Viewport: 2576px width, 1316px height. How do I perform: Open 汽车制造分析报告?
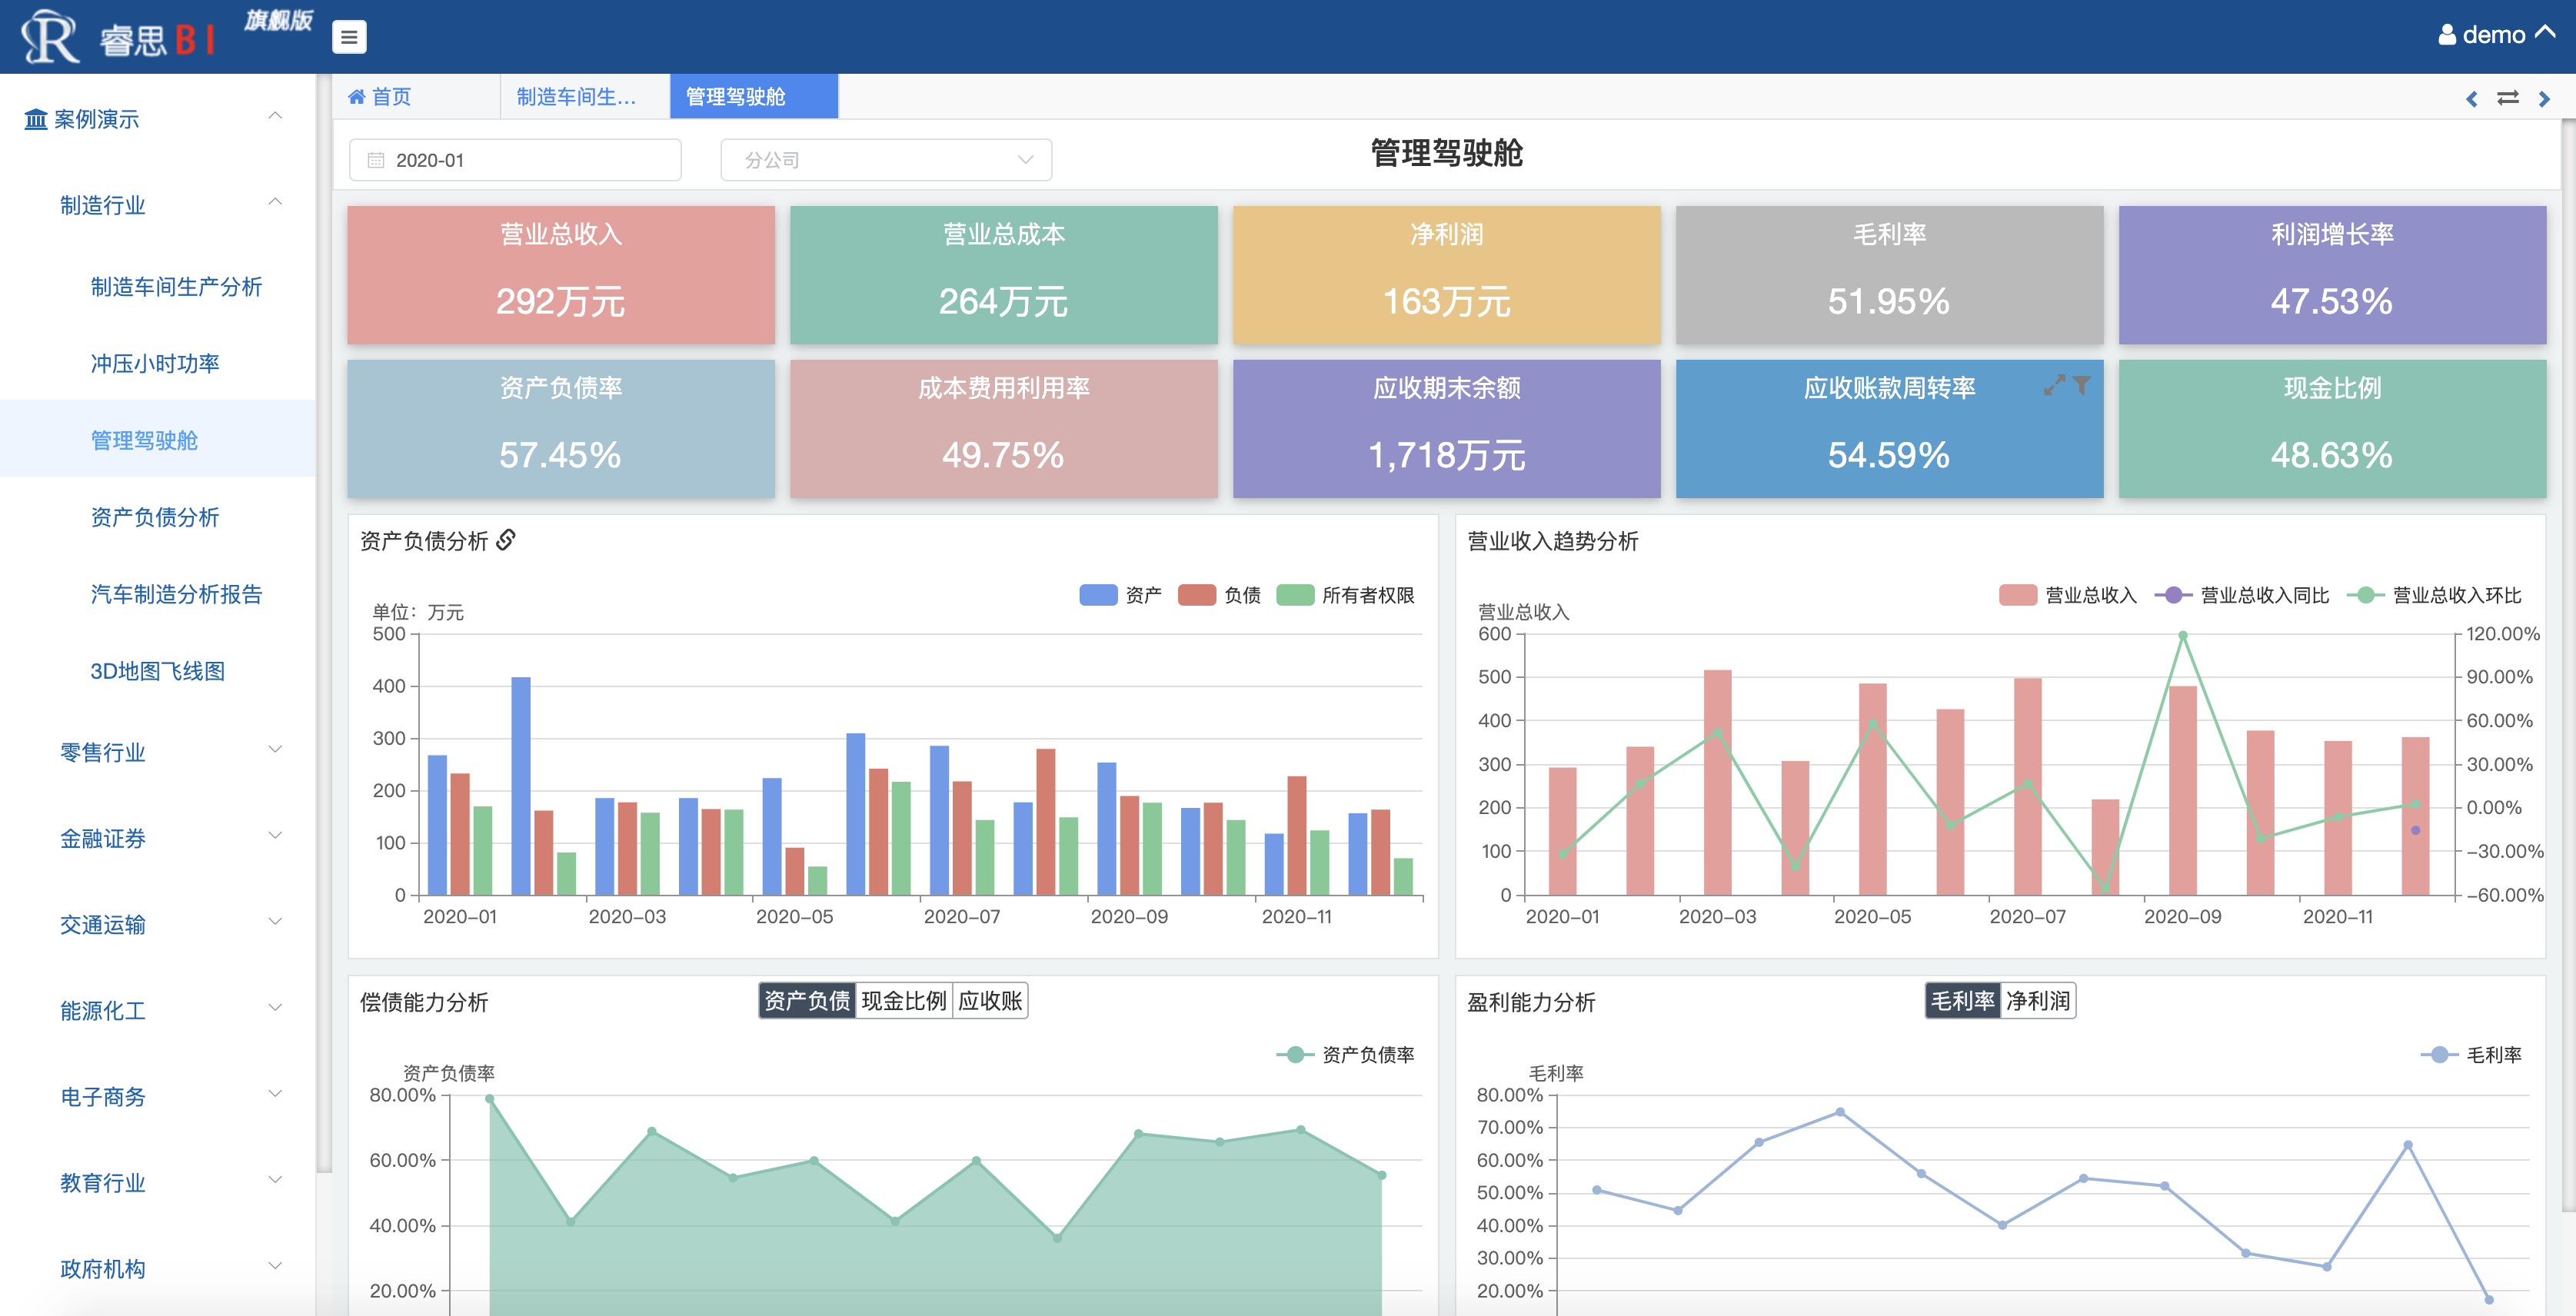(x=176, y=594)
